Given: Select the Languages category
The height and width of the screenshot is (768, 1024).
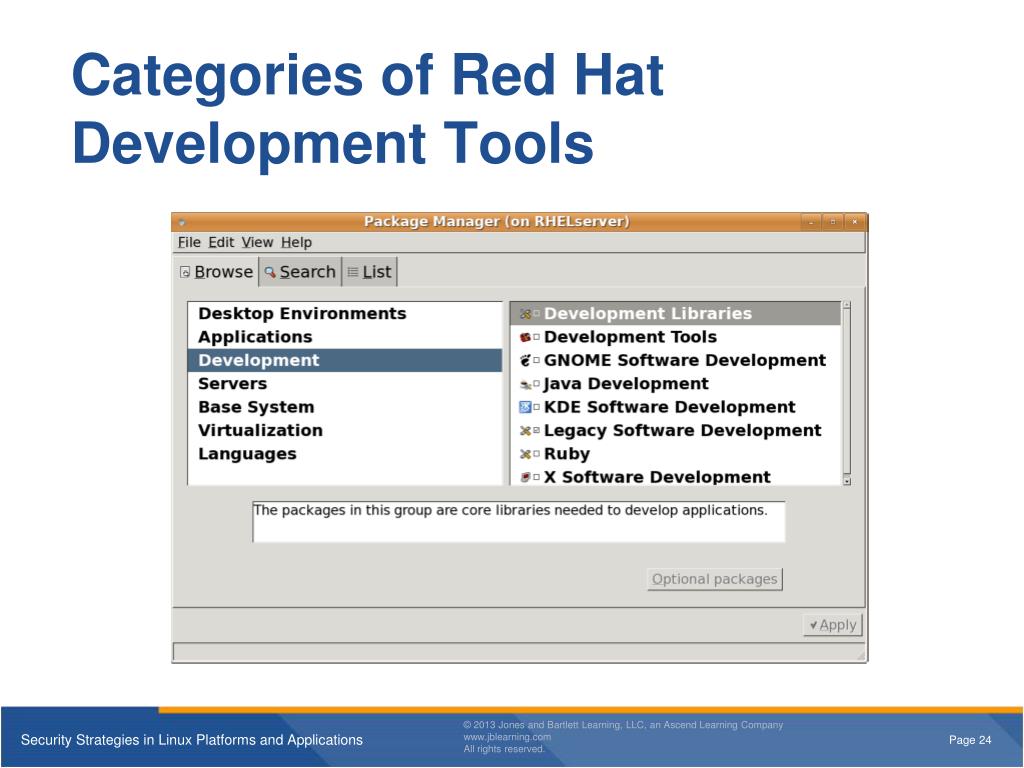Looking at the screenshot, I should (345, 454).
